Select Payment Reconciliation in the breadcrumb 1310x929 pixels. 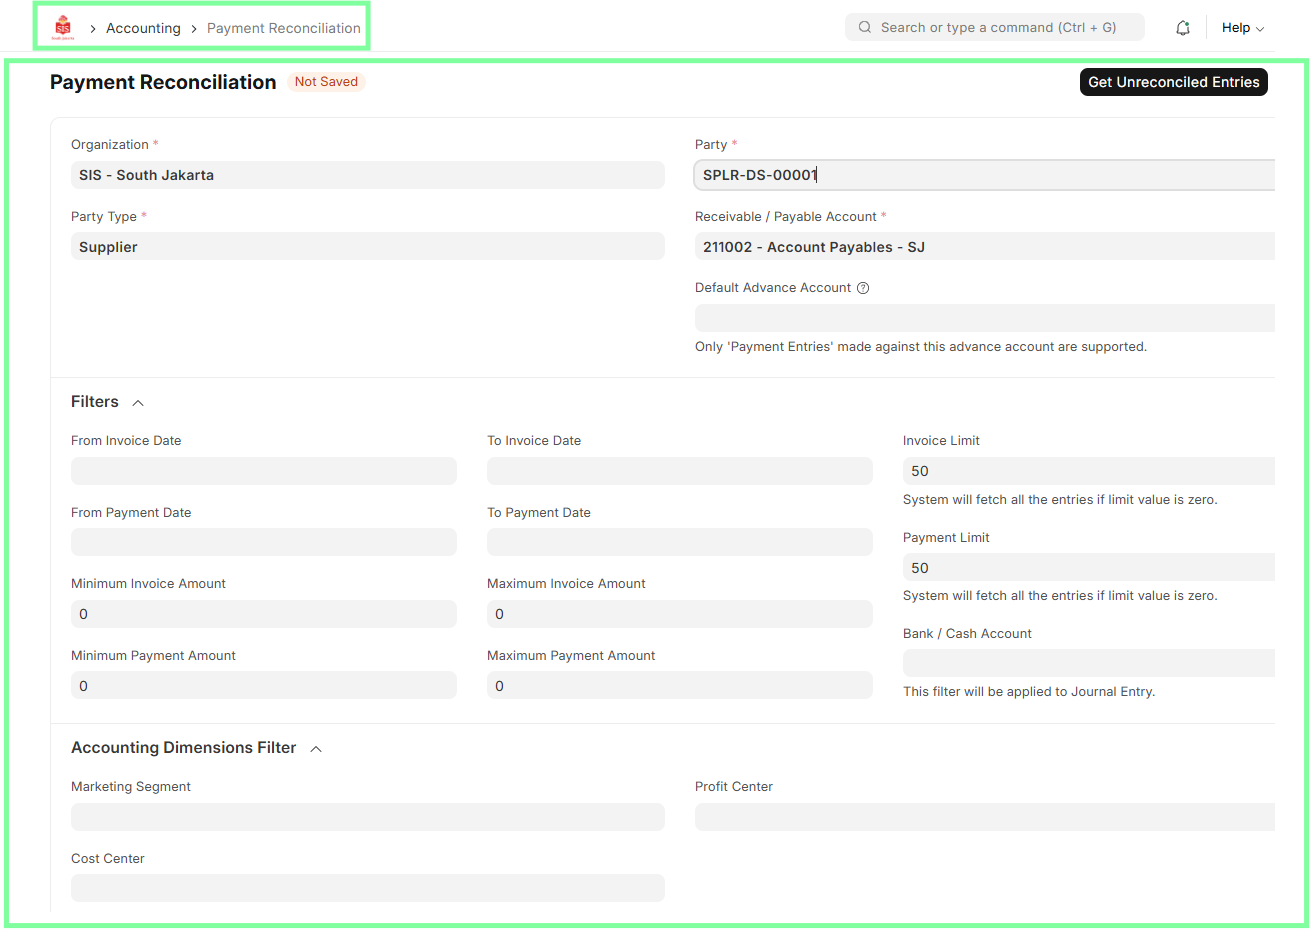[283, 28]
